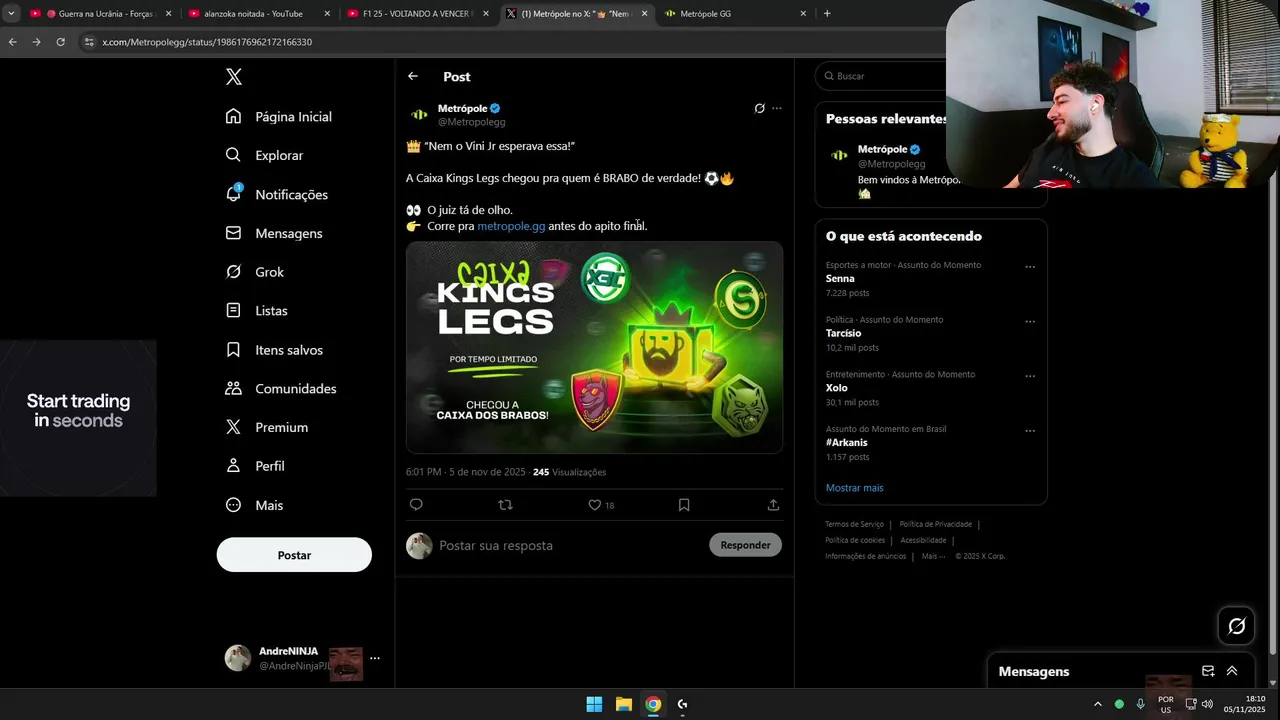Click the Responder button
This screenshot has width=1280, height=720.
(x=745, y=545)
